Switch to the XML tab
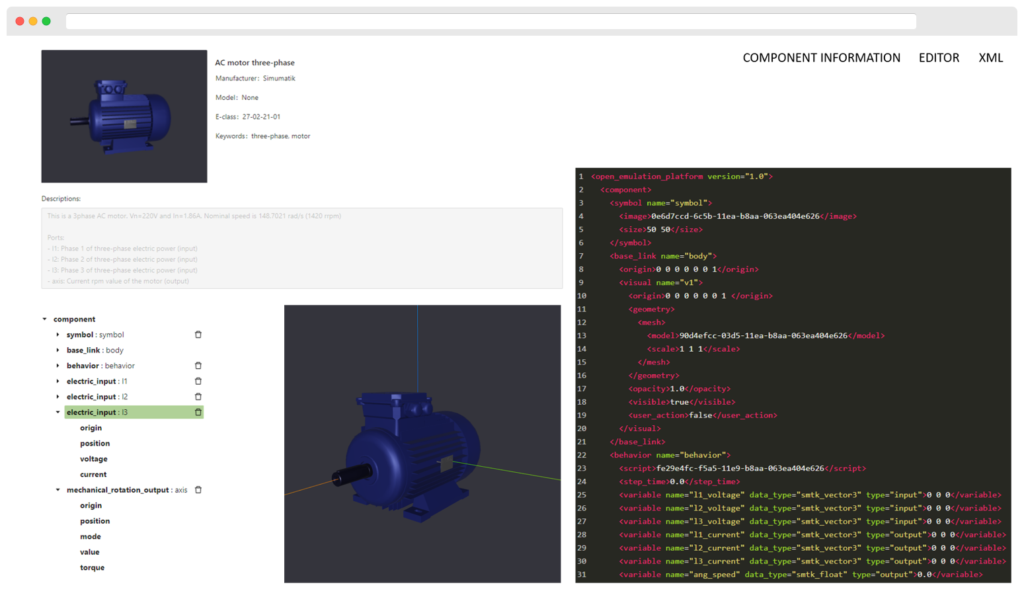Screen dimensions: 1024x607 pyautogui.click(x=990, y=58)
